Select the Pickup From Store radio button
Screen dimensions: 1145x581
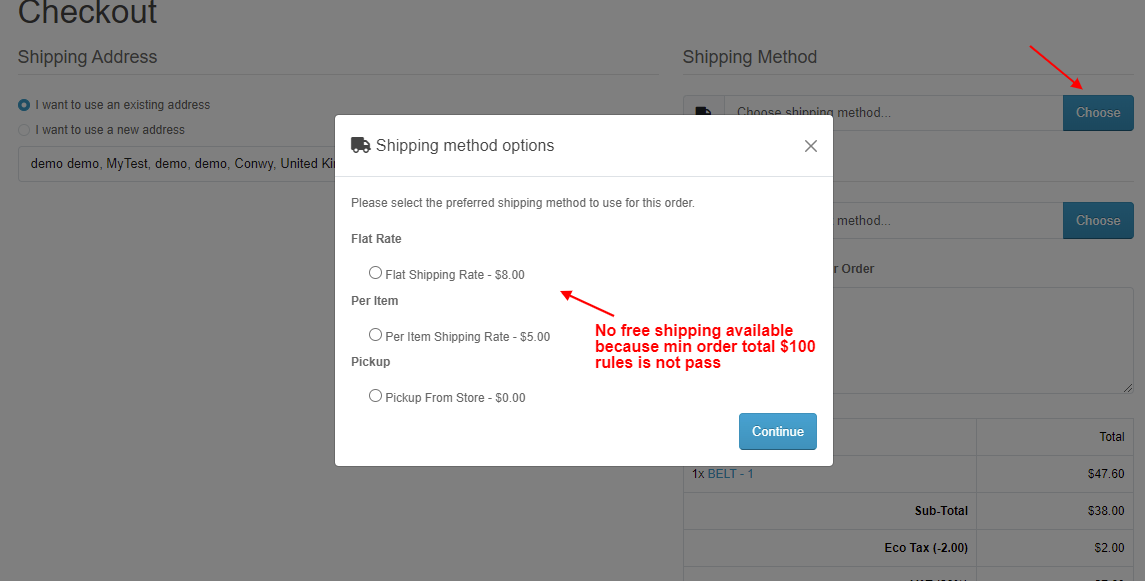[375, 396]
